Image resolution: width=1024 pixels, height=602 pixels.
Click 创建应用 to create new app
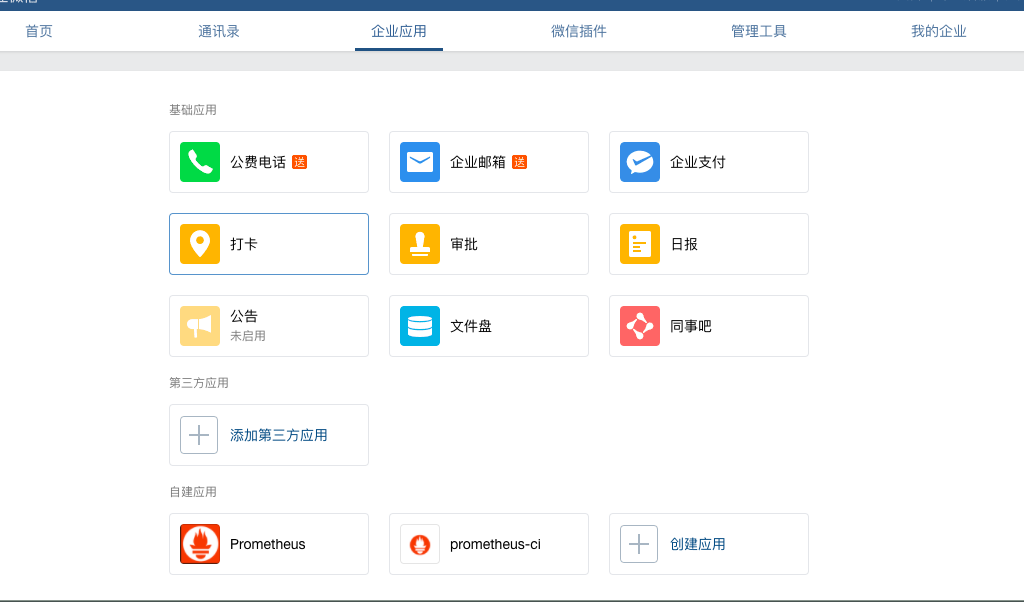tap(708, 543)
